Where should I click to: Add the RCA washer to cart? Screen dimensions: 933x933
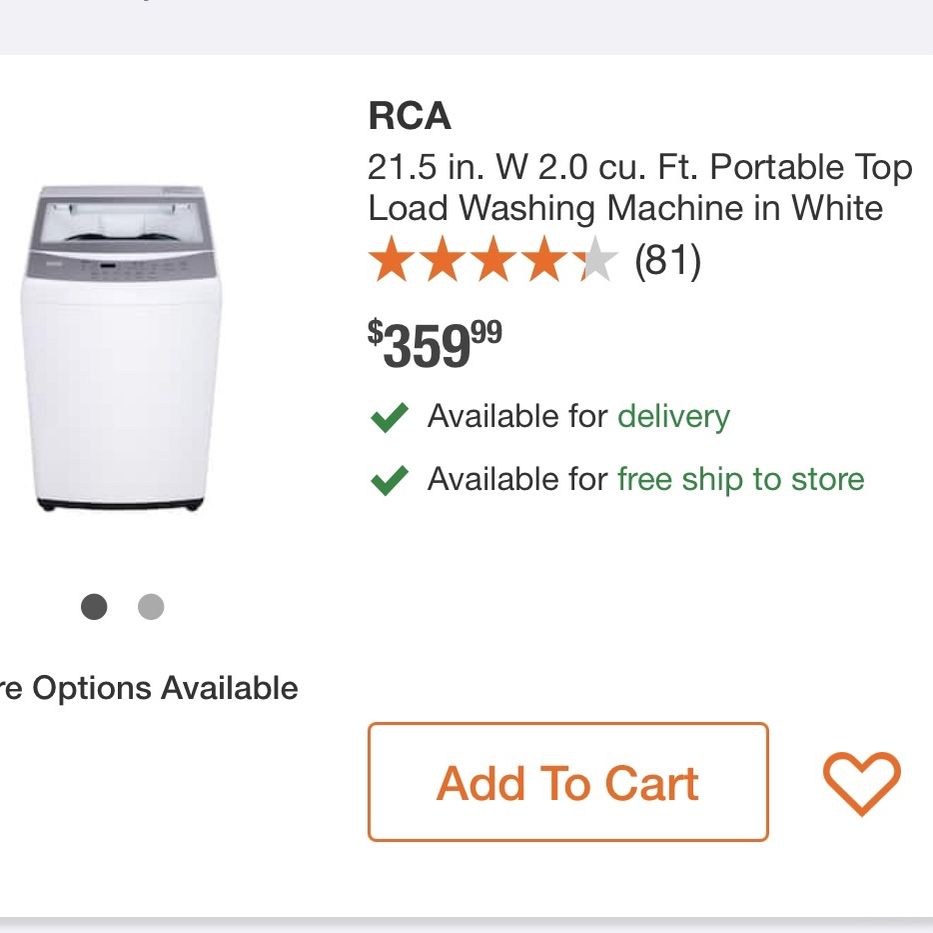pos(568,782)
